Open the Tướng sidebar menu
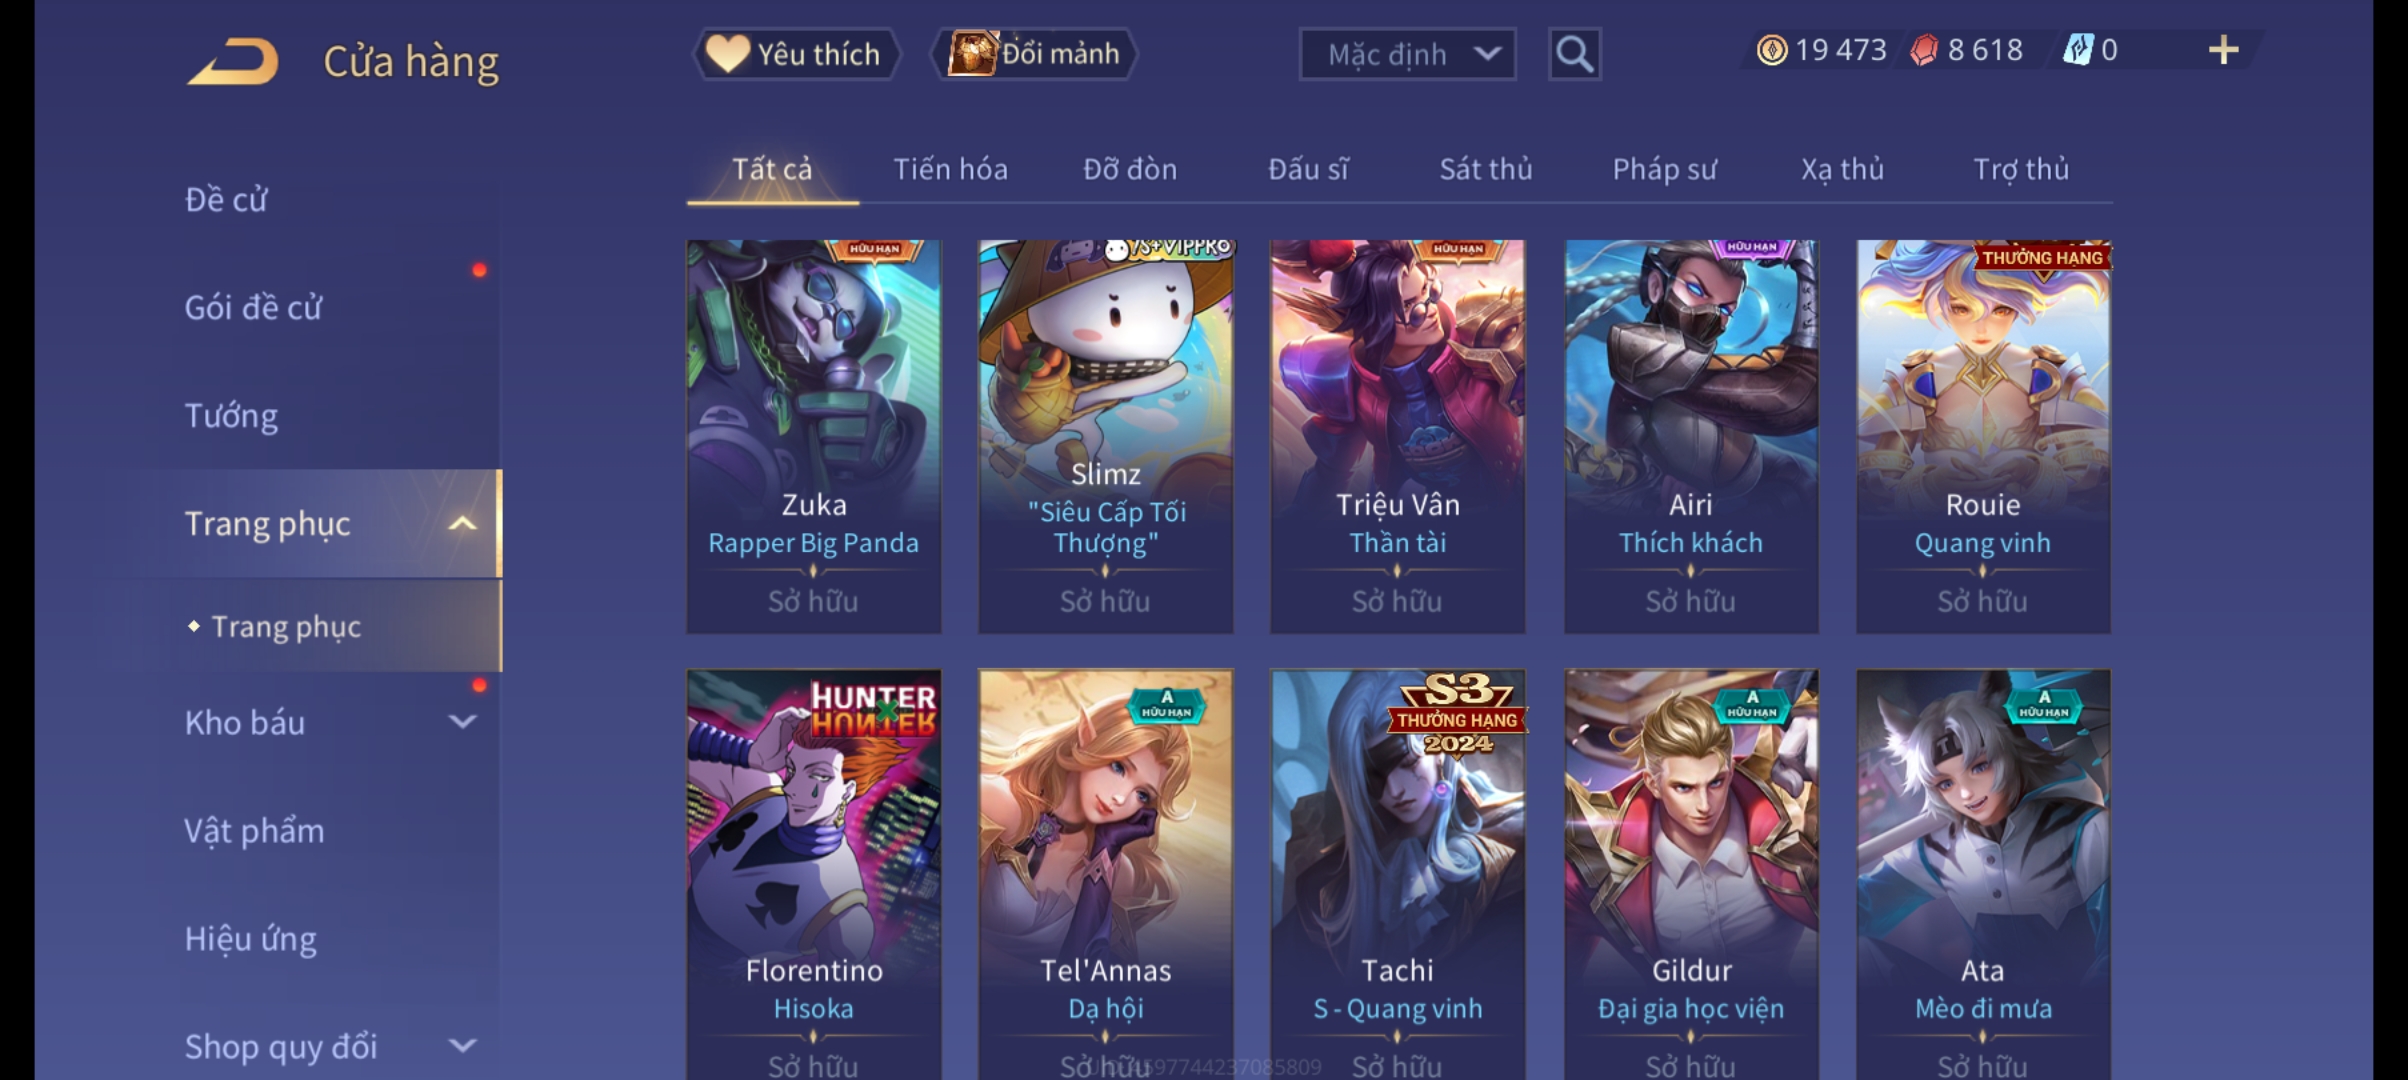This screenshot has width=2408, height=1080. pyautogui.click(x=231, y=415)
